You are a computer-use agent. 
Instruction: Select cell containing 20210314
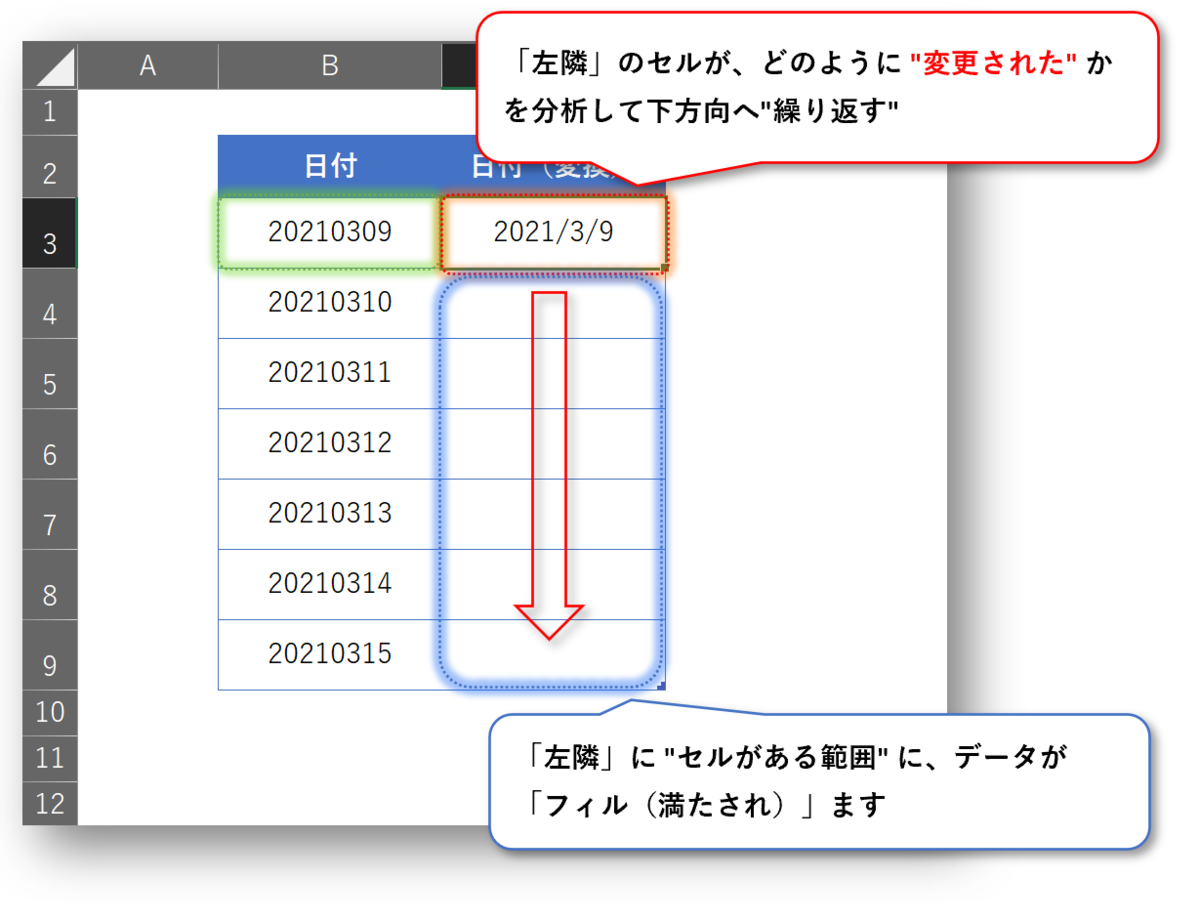[330, 585]
